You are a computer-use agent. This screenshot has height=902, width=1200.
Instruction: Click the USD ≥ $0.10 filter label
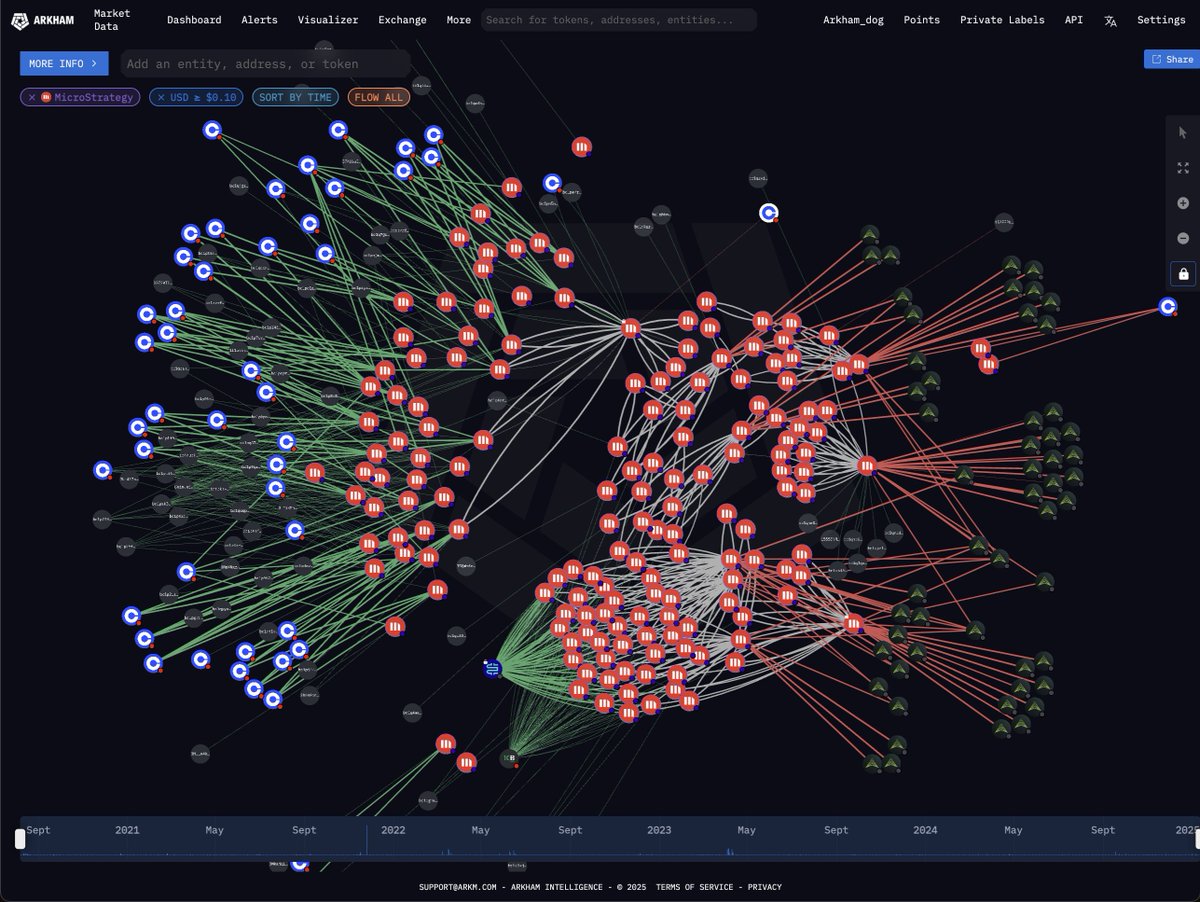[203, 97]
